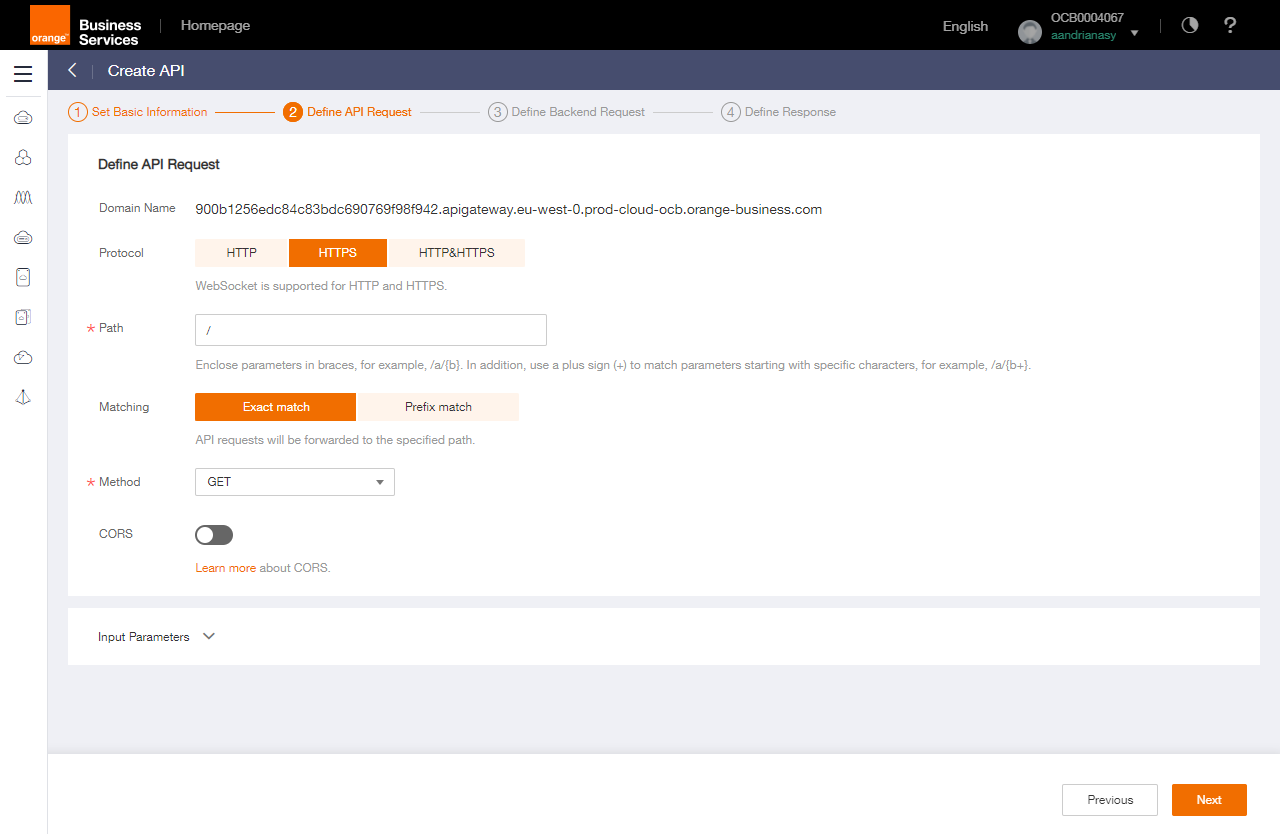
Task: Click the user avatar picture
Action: pyautogui.click(x=1029, y=32)
